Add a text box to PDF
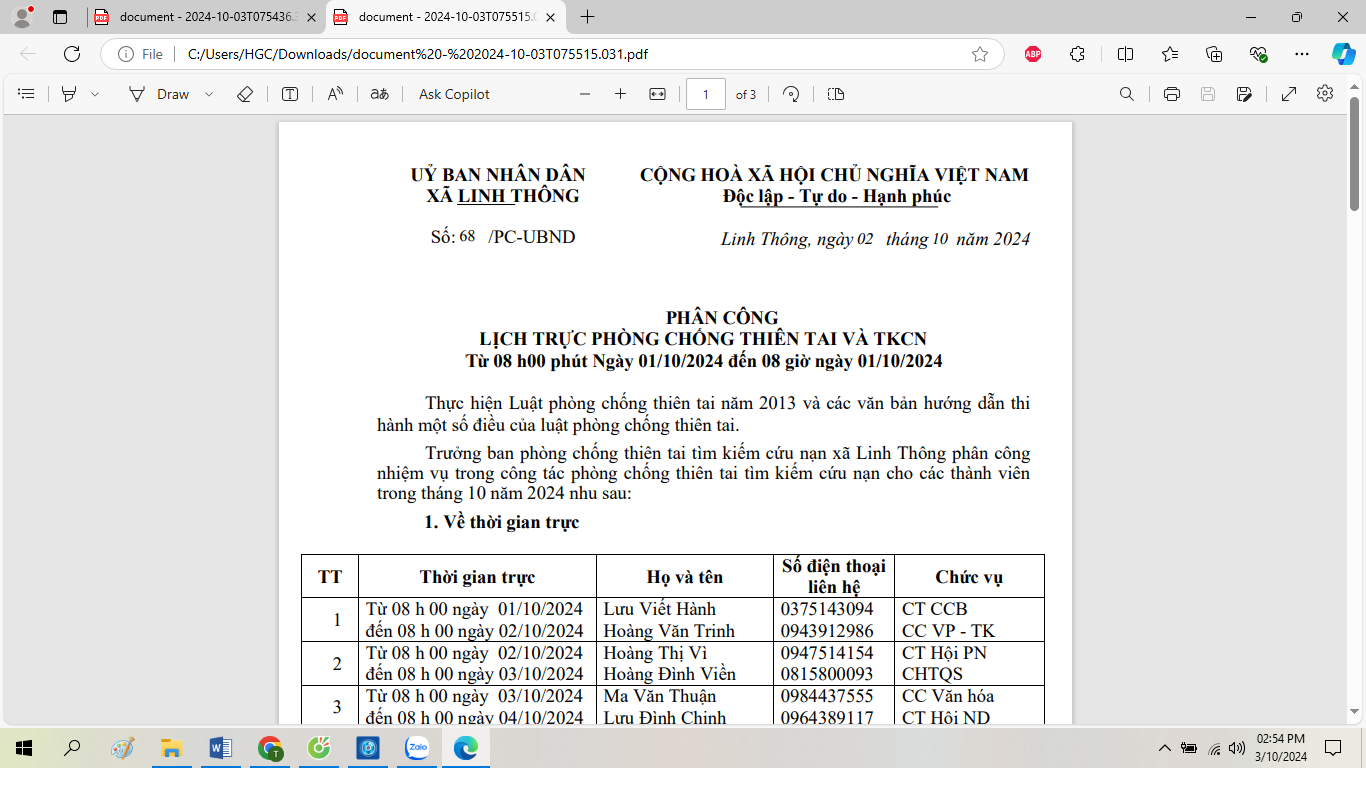1366x786 pixels. coord(290,94)
